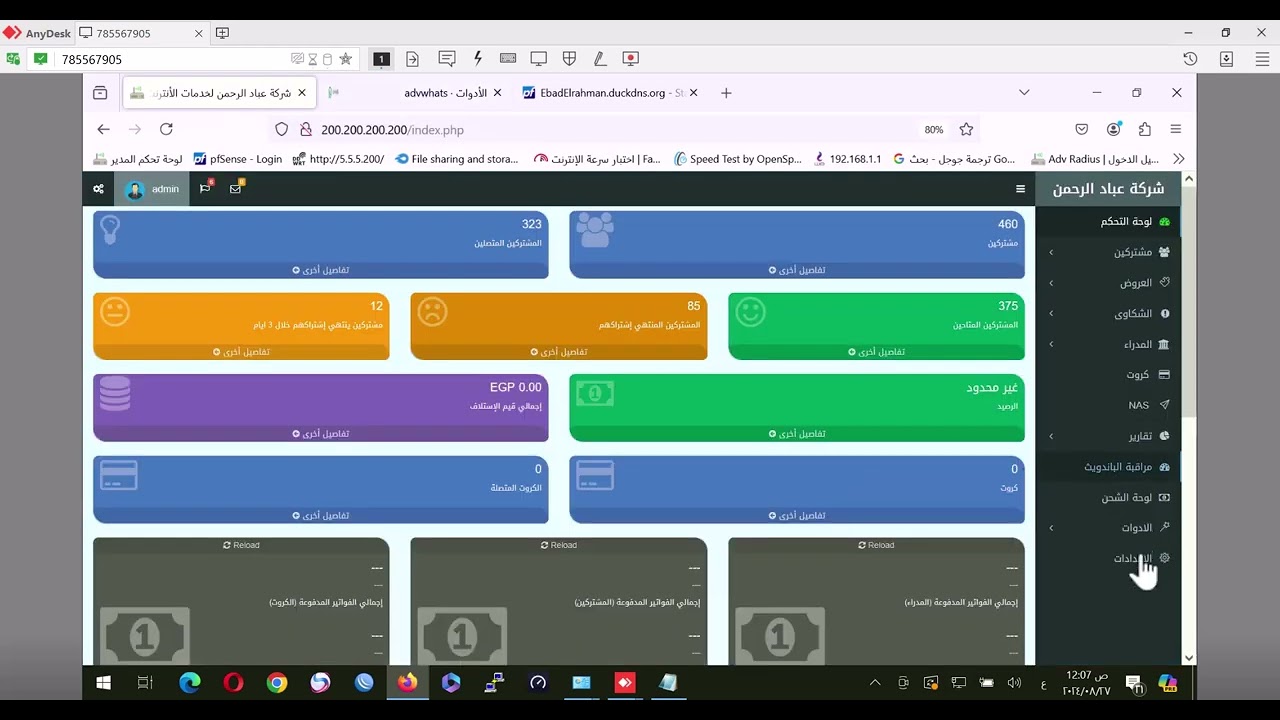Screen dimensions: 1280x720
Task: Open كروت in the sidebar
Action: [1108, 374]
